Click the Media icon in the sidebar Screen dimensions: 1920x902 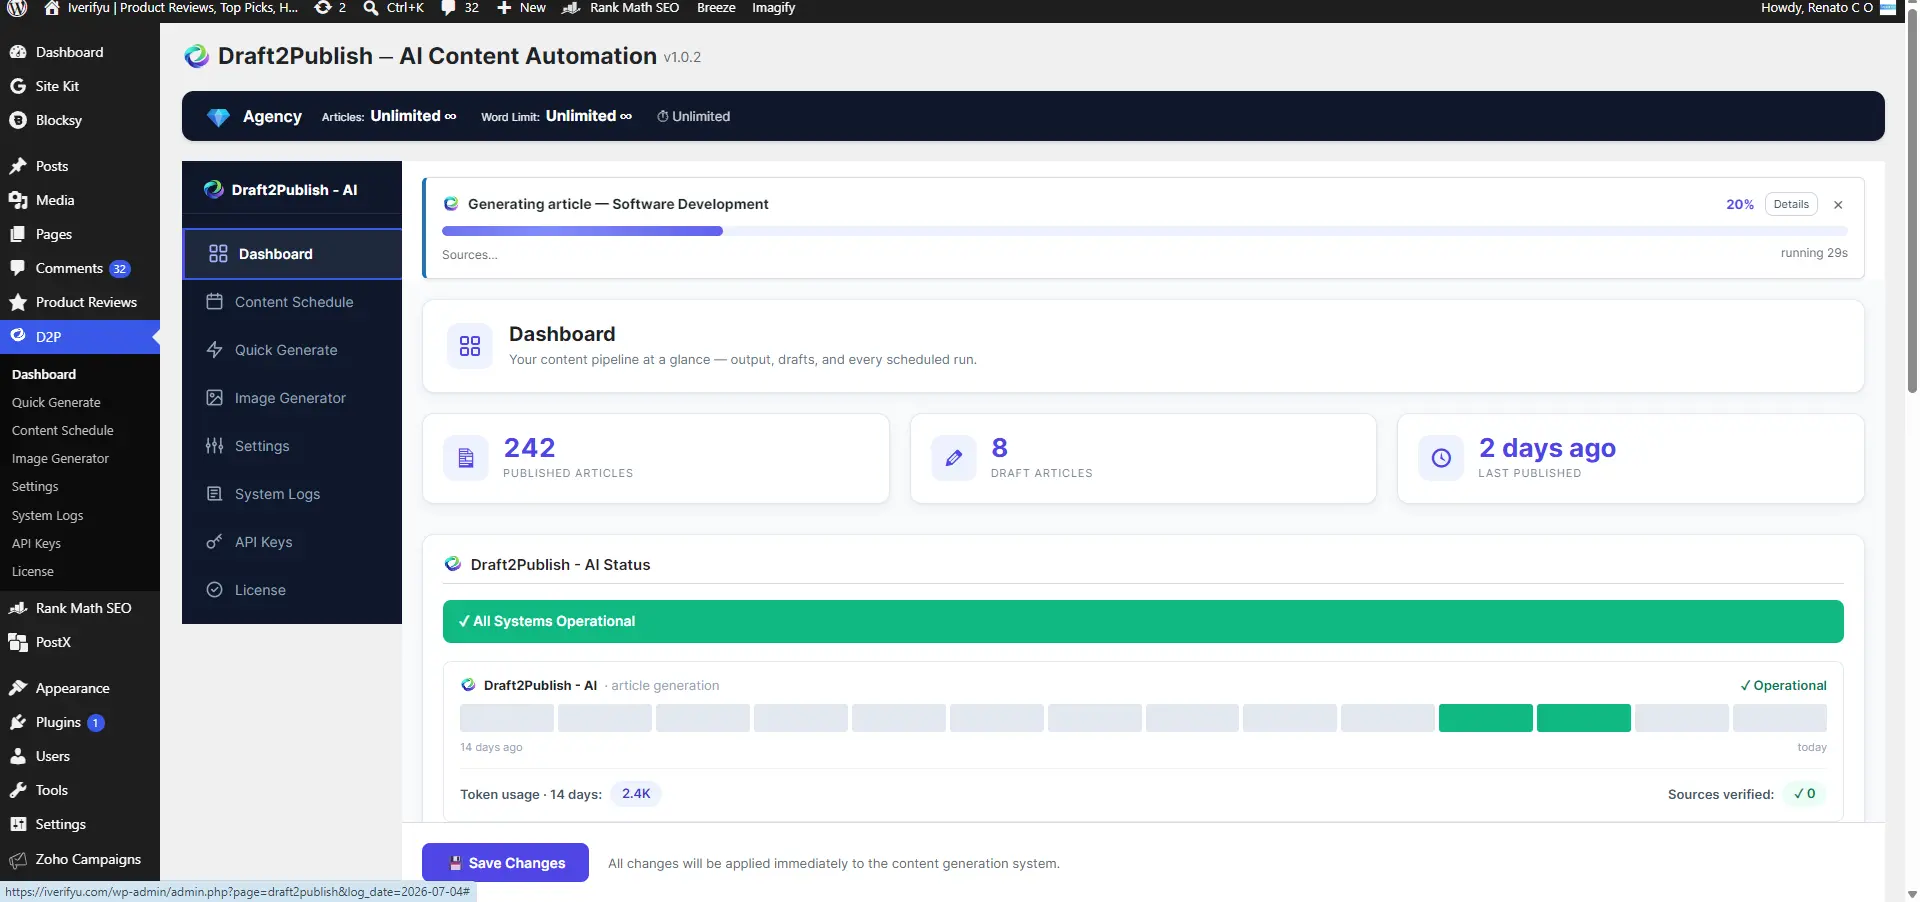(x=18, y=200)
